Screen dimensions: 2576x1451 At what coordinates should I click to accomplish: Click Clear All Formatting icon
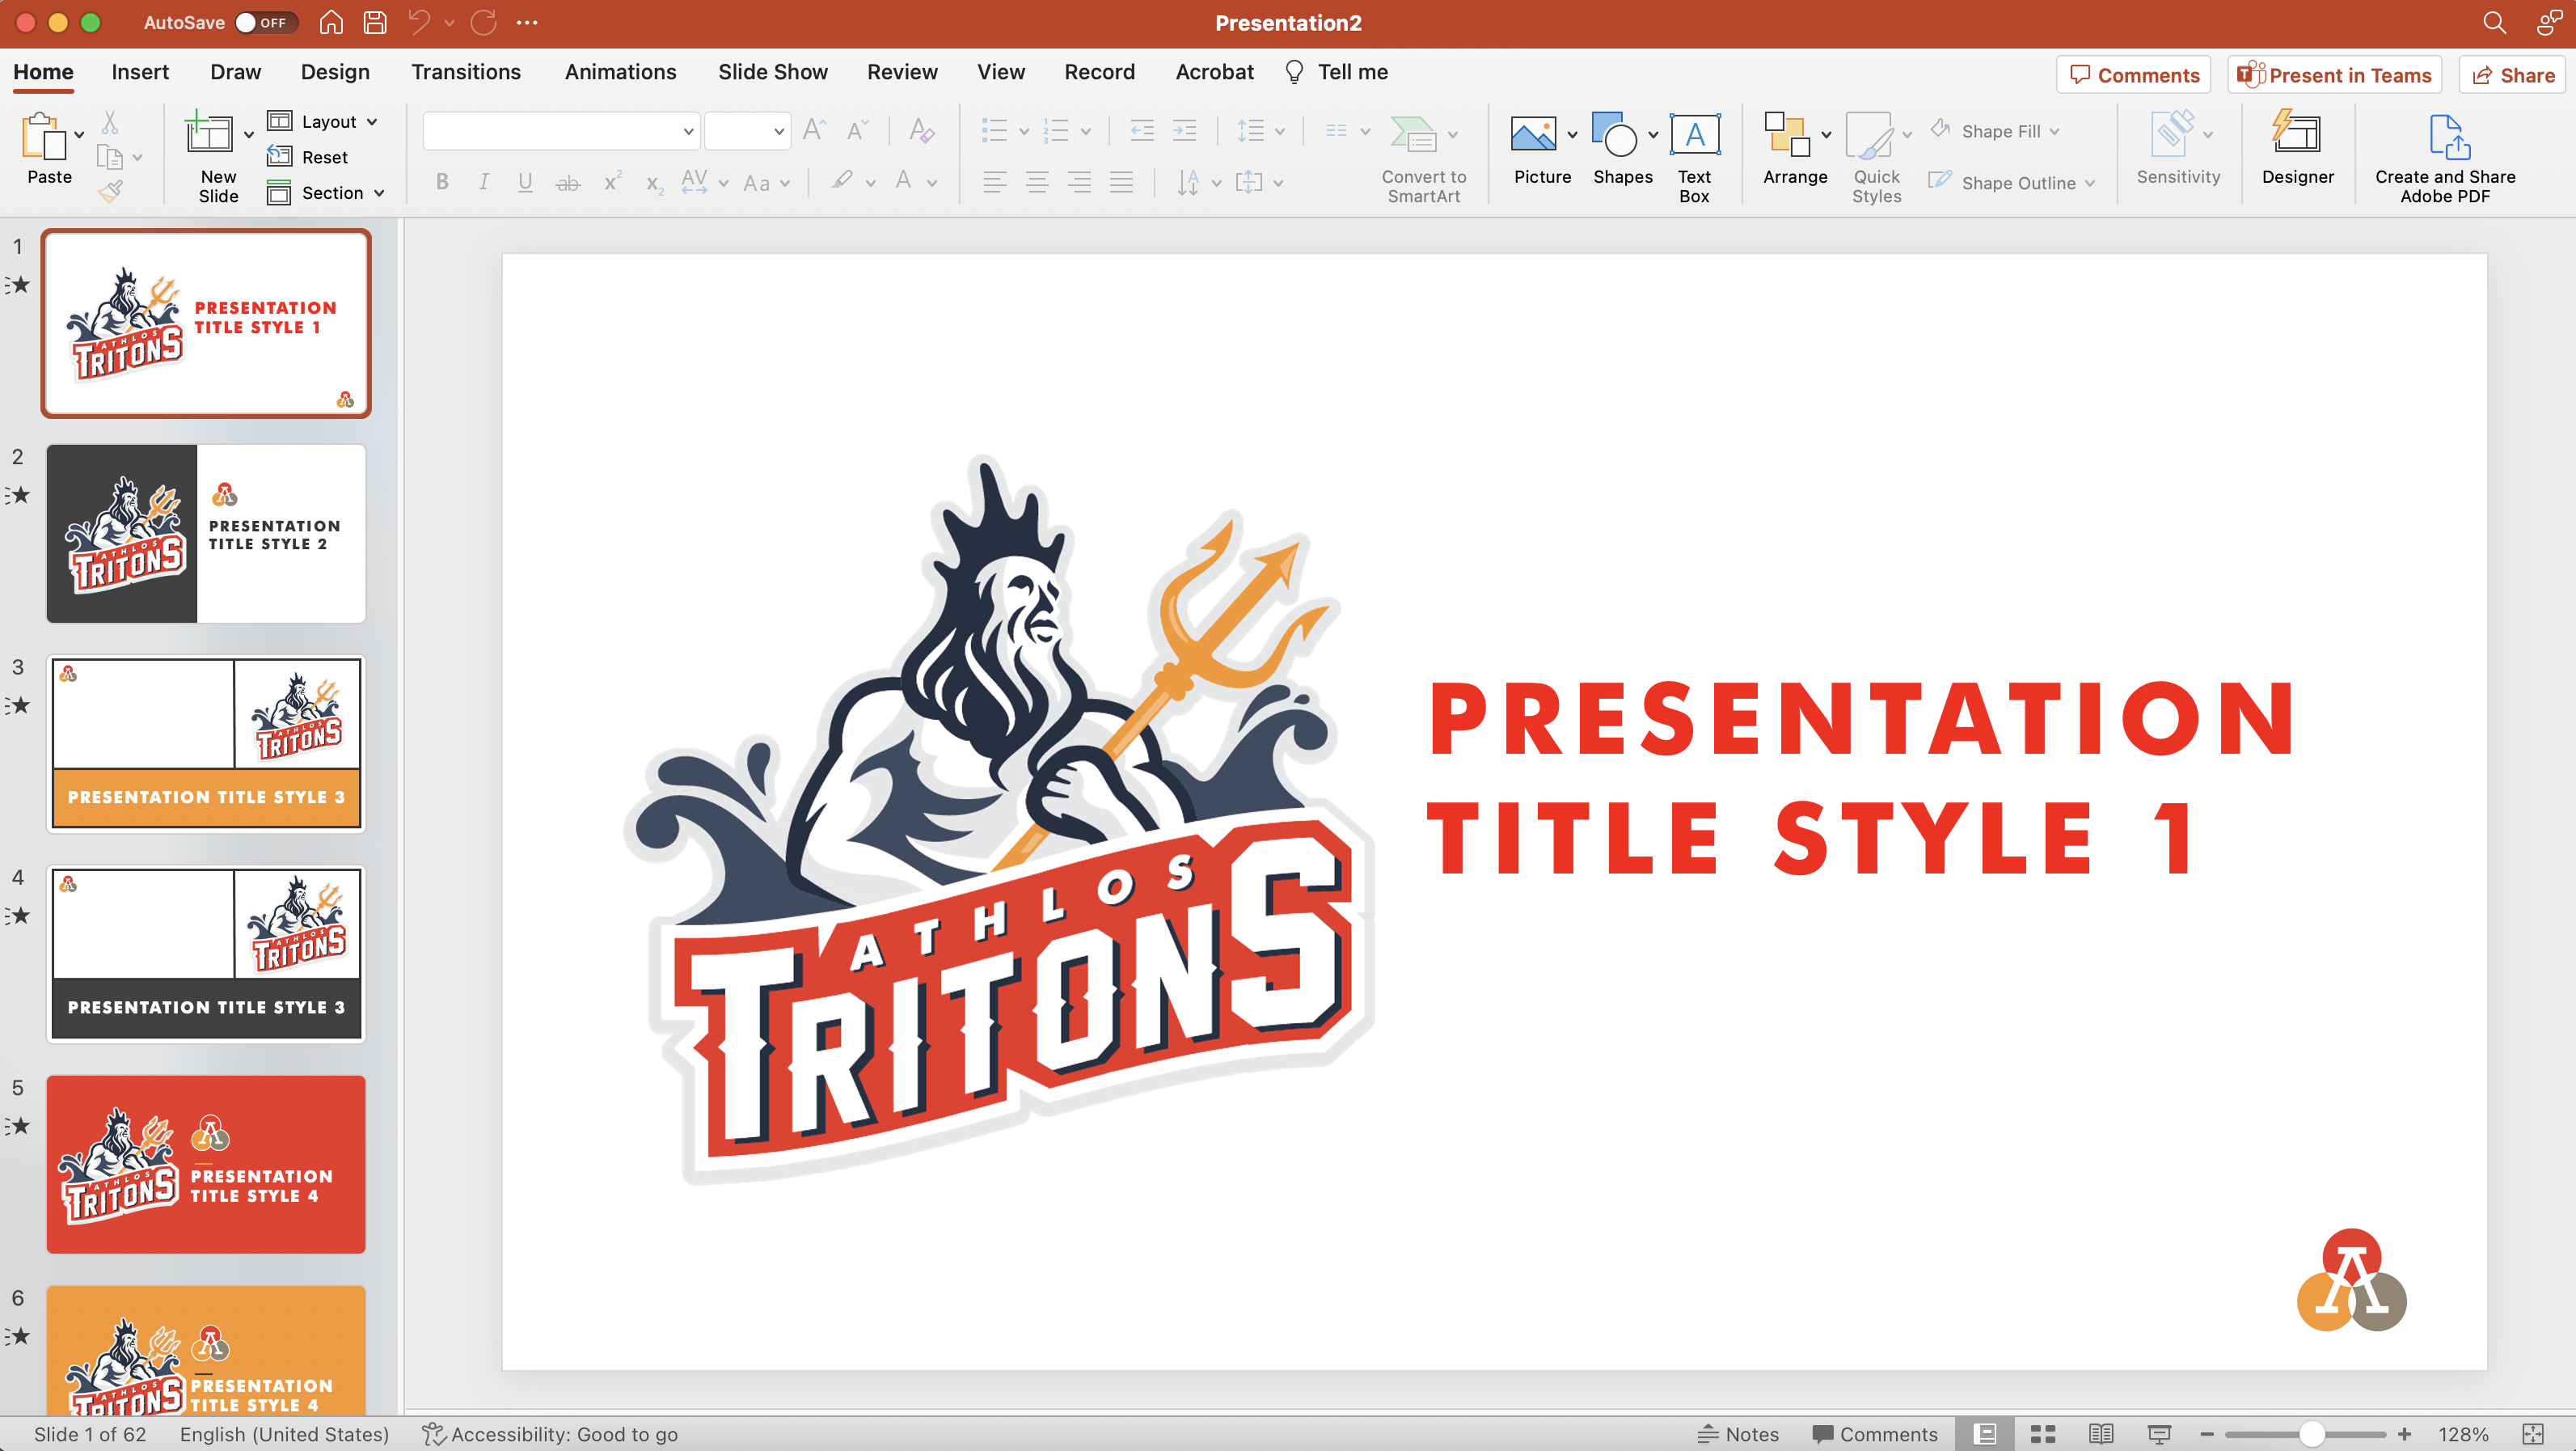921,130
